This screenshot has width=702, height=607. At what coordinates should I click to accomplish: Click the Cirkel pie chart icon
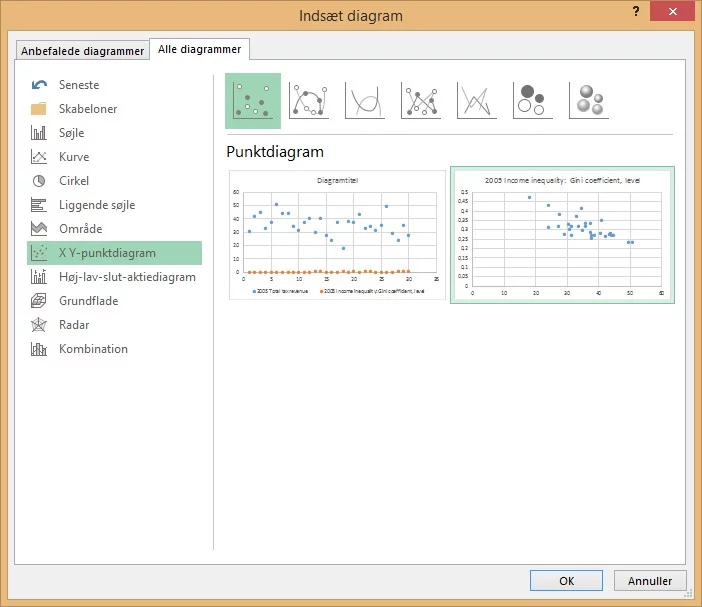(x=39, y=181)
